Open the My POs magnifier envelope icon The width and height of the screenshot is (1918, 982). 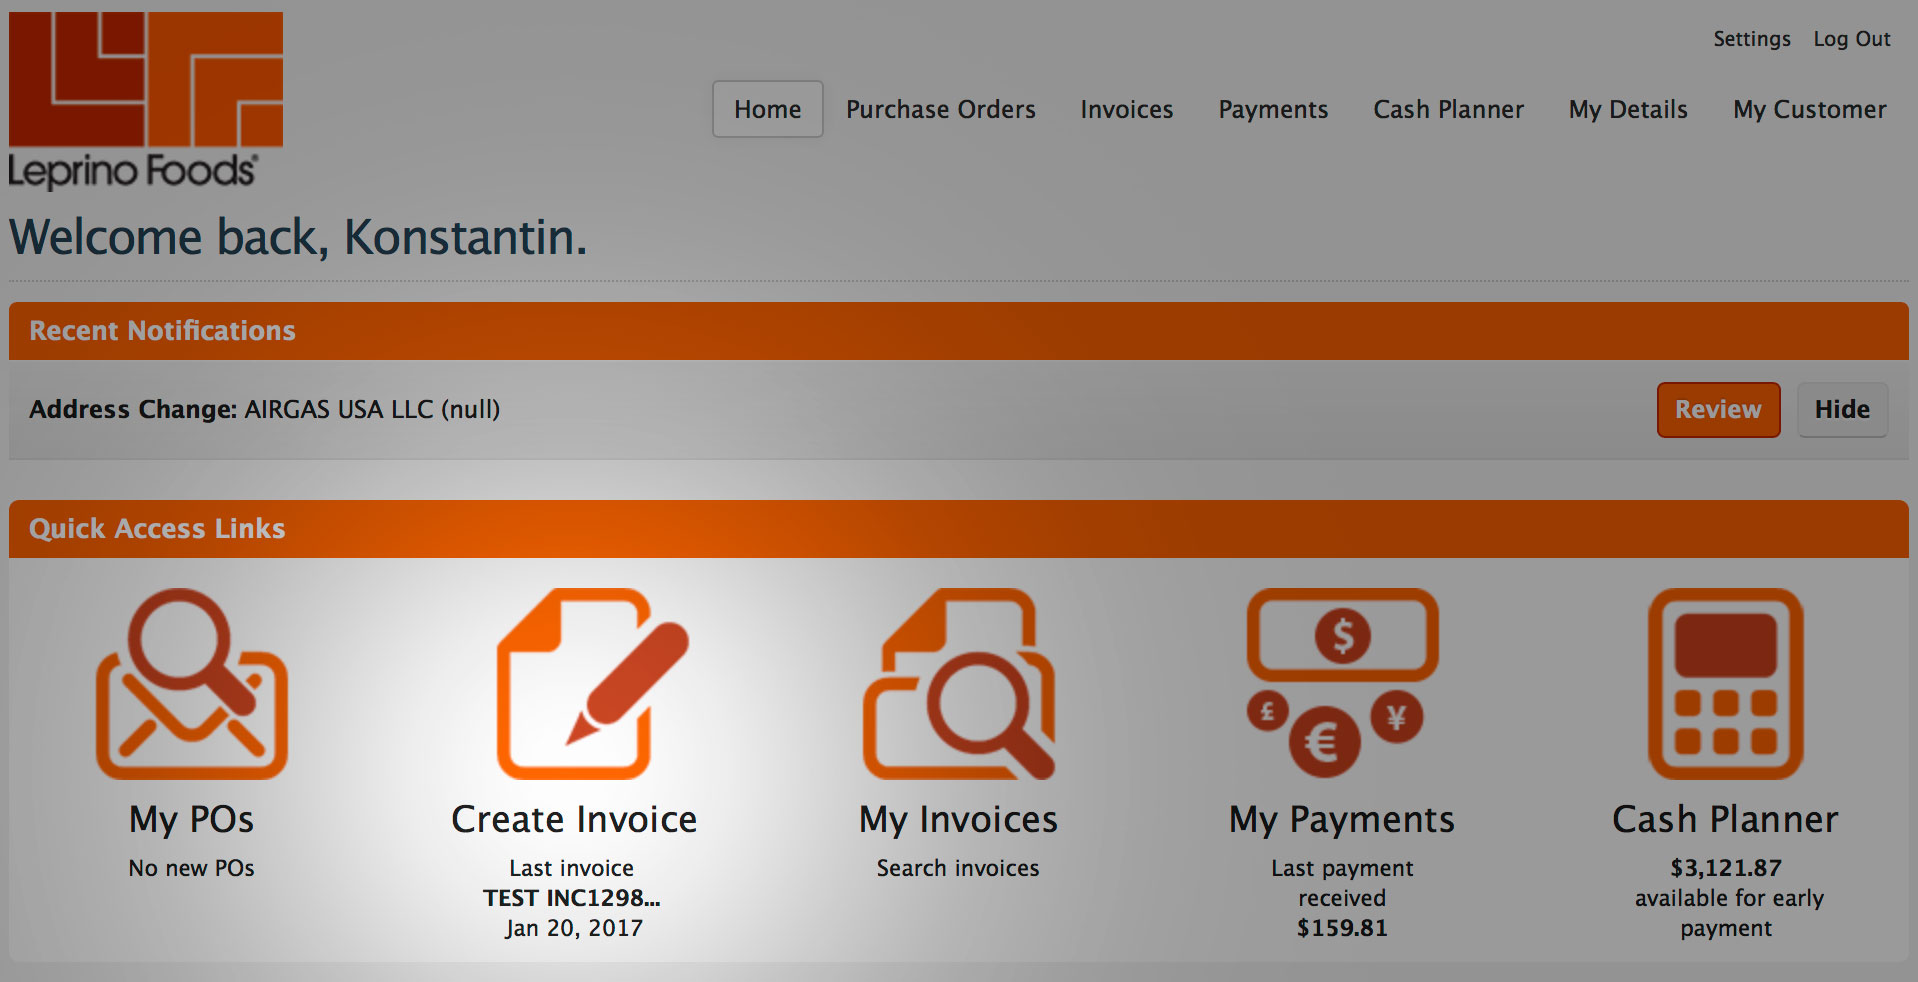pos(191,684)
